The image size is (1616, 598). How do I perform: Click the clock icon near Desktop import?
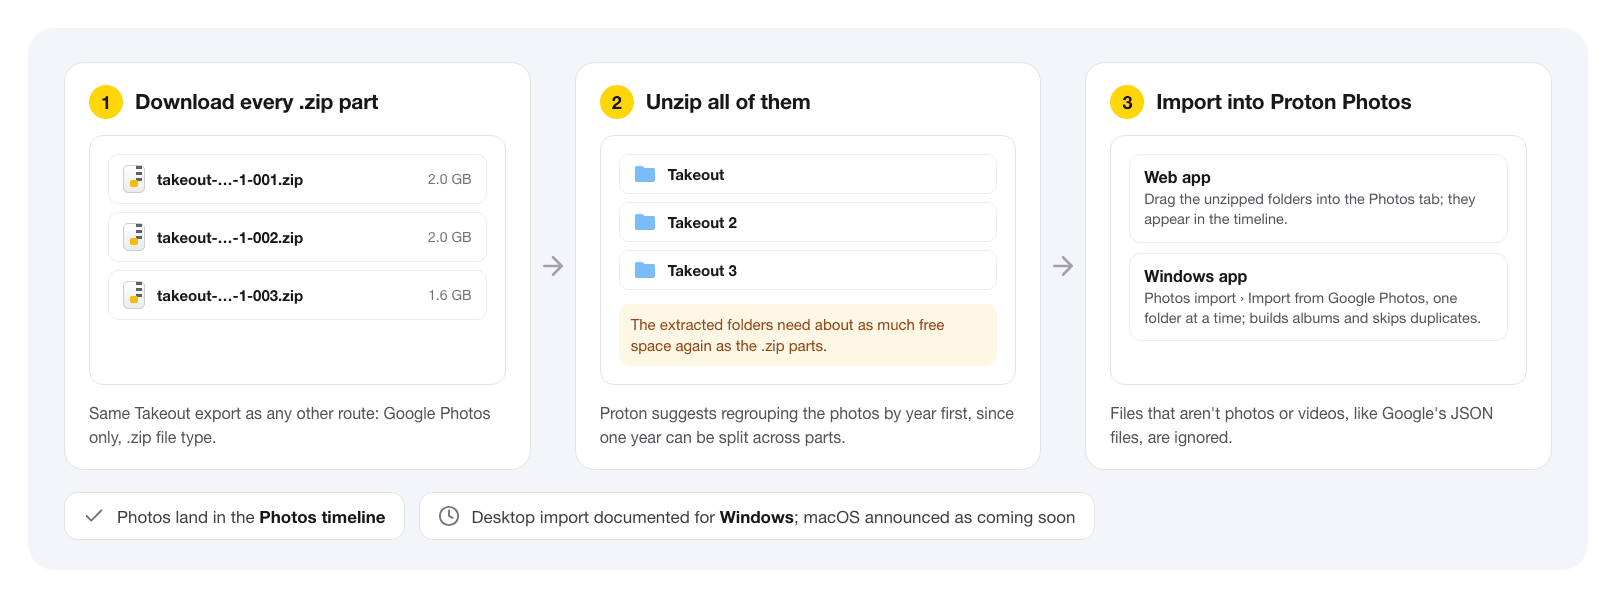[x=449, y=516]
